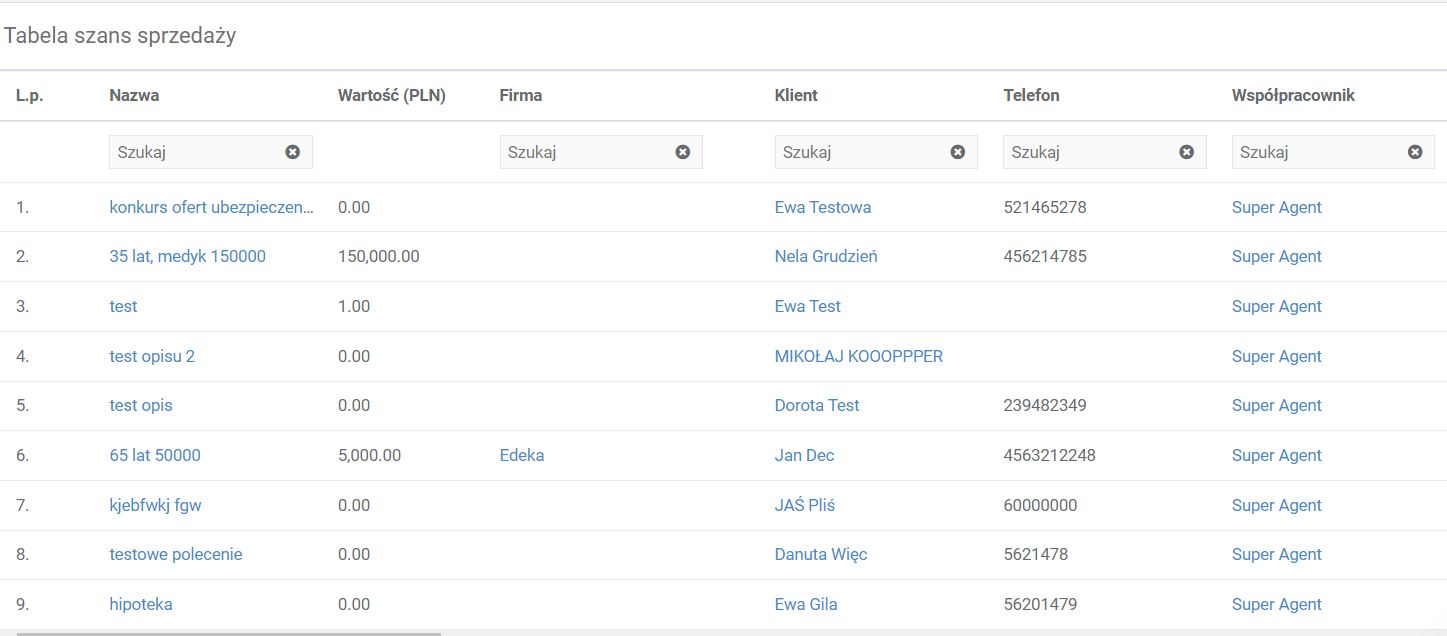Clear the Nazwa search filter icon
The image size is (1447, 636).
[292, 152]
